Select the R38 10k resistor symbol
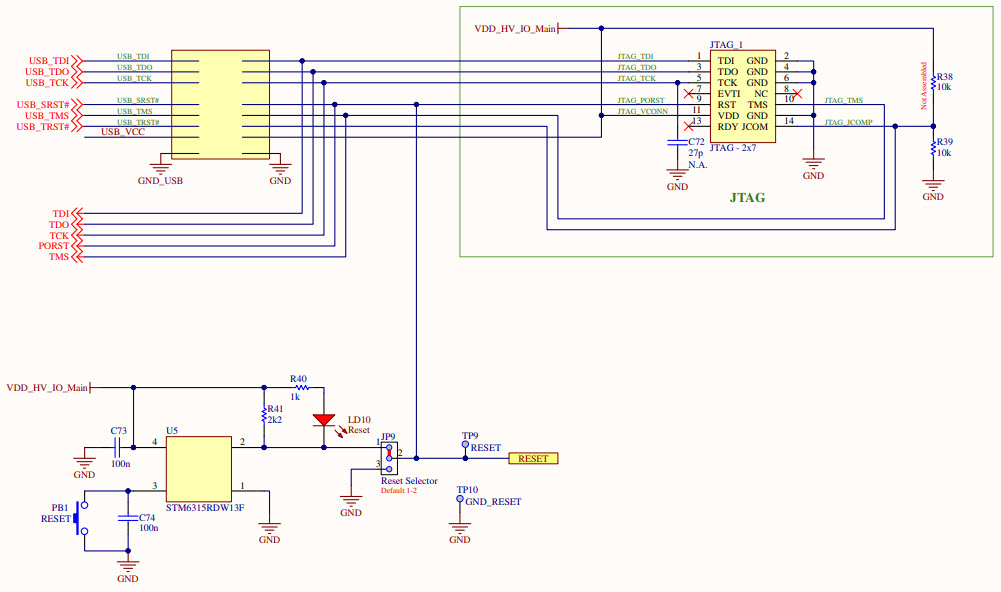Viewport: 1001px width, 592px height. click(x=932, y=81)
